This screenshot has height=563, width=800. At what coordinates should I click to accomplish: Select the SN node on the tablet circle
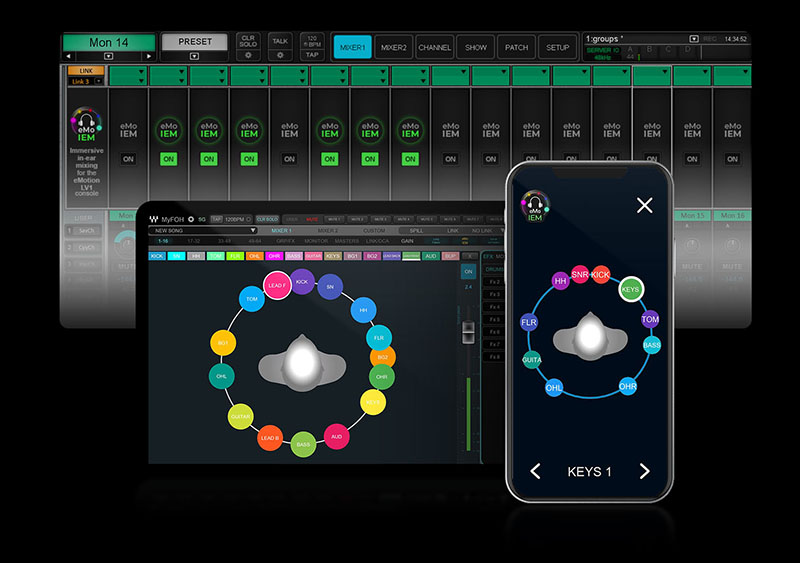330,287
